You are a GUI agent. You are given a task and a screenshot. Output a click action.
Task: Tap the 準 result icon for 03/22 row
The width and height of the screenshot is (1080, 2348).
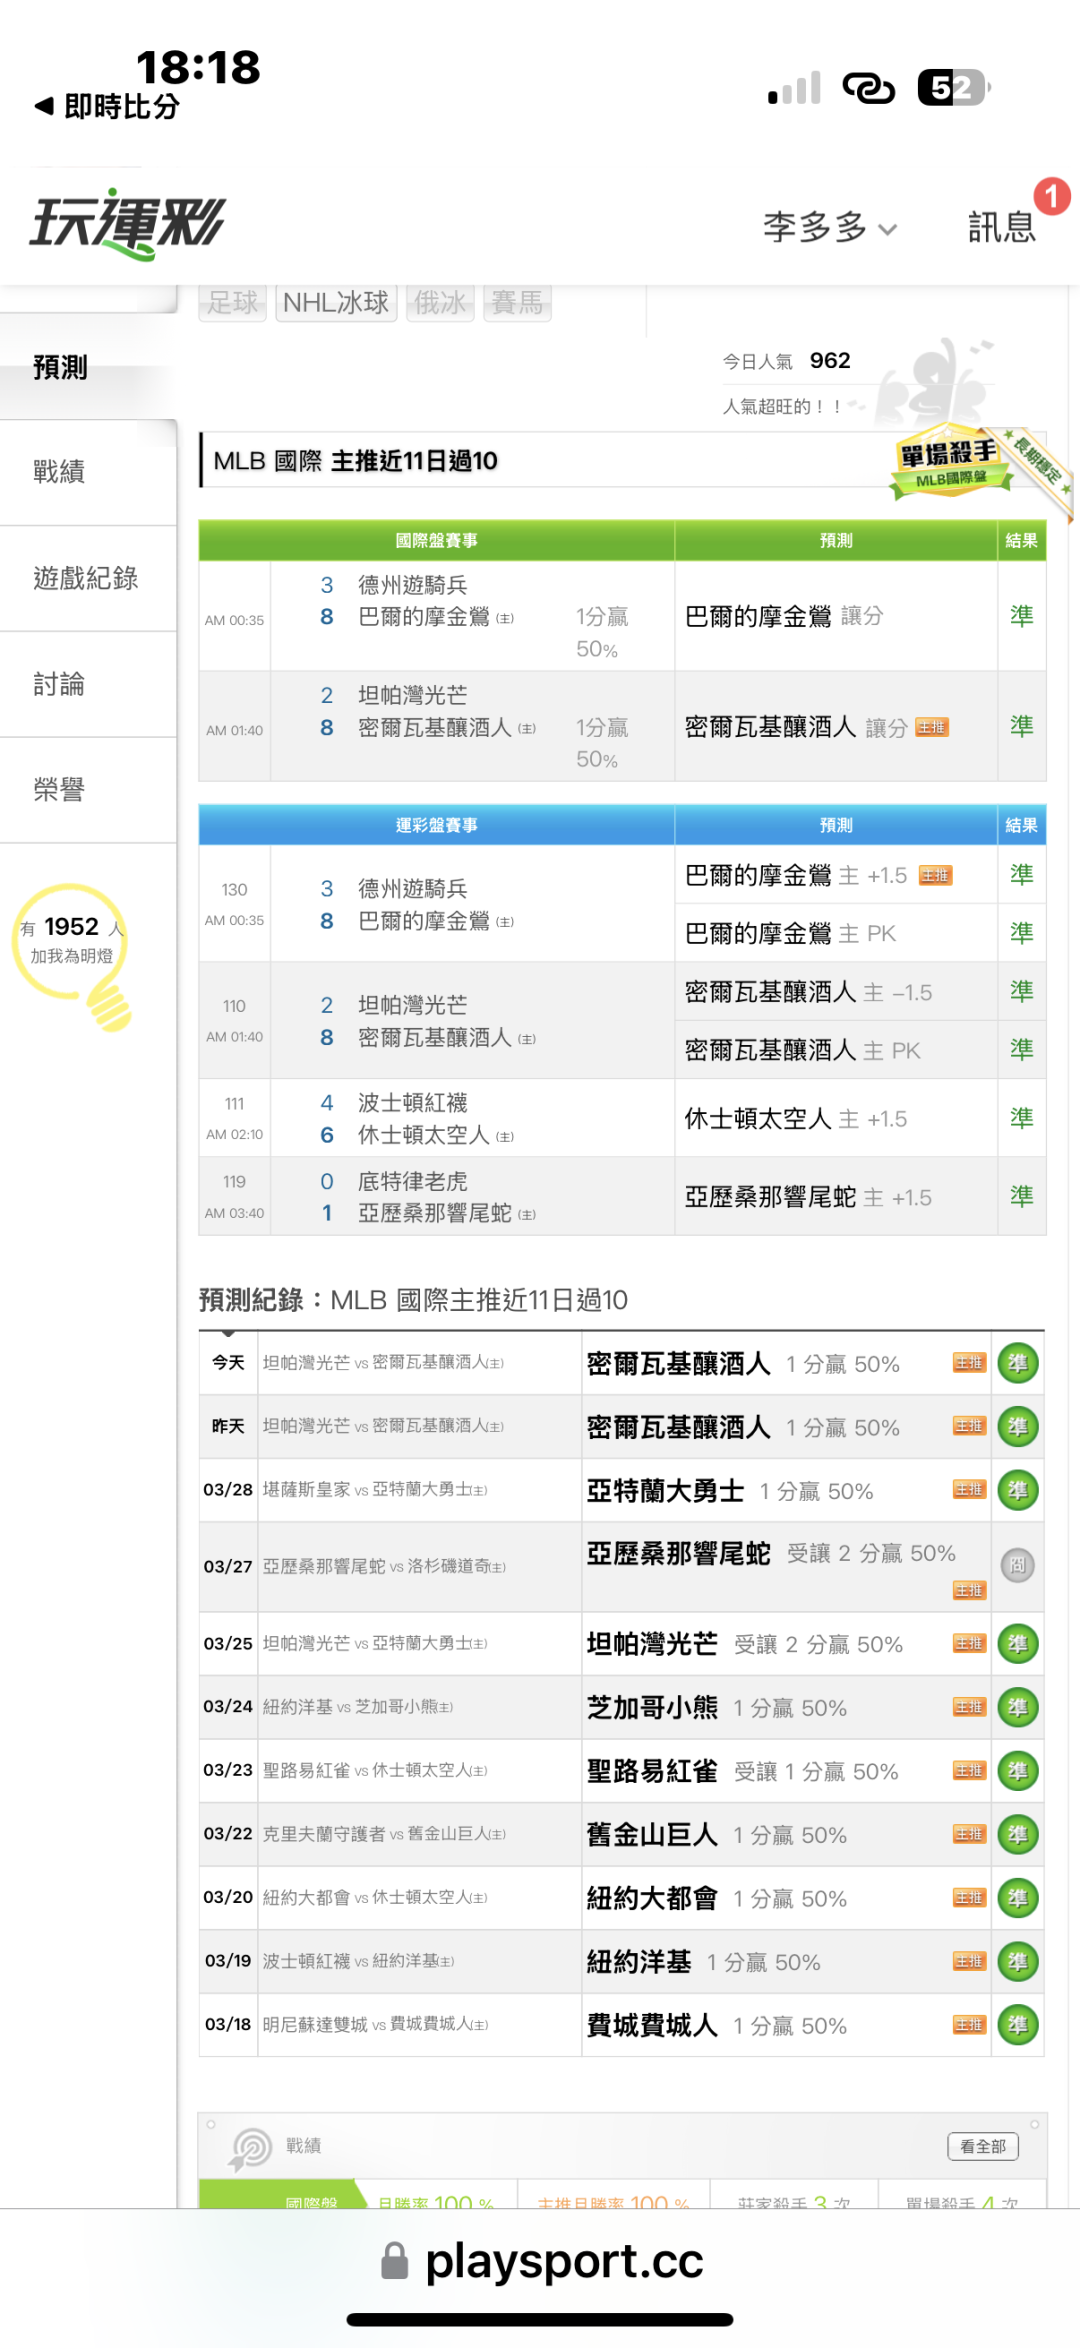(1018, 1834)
